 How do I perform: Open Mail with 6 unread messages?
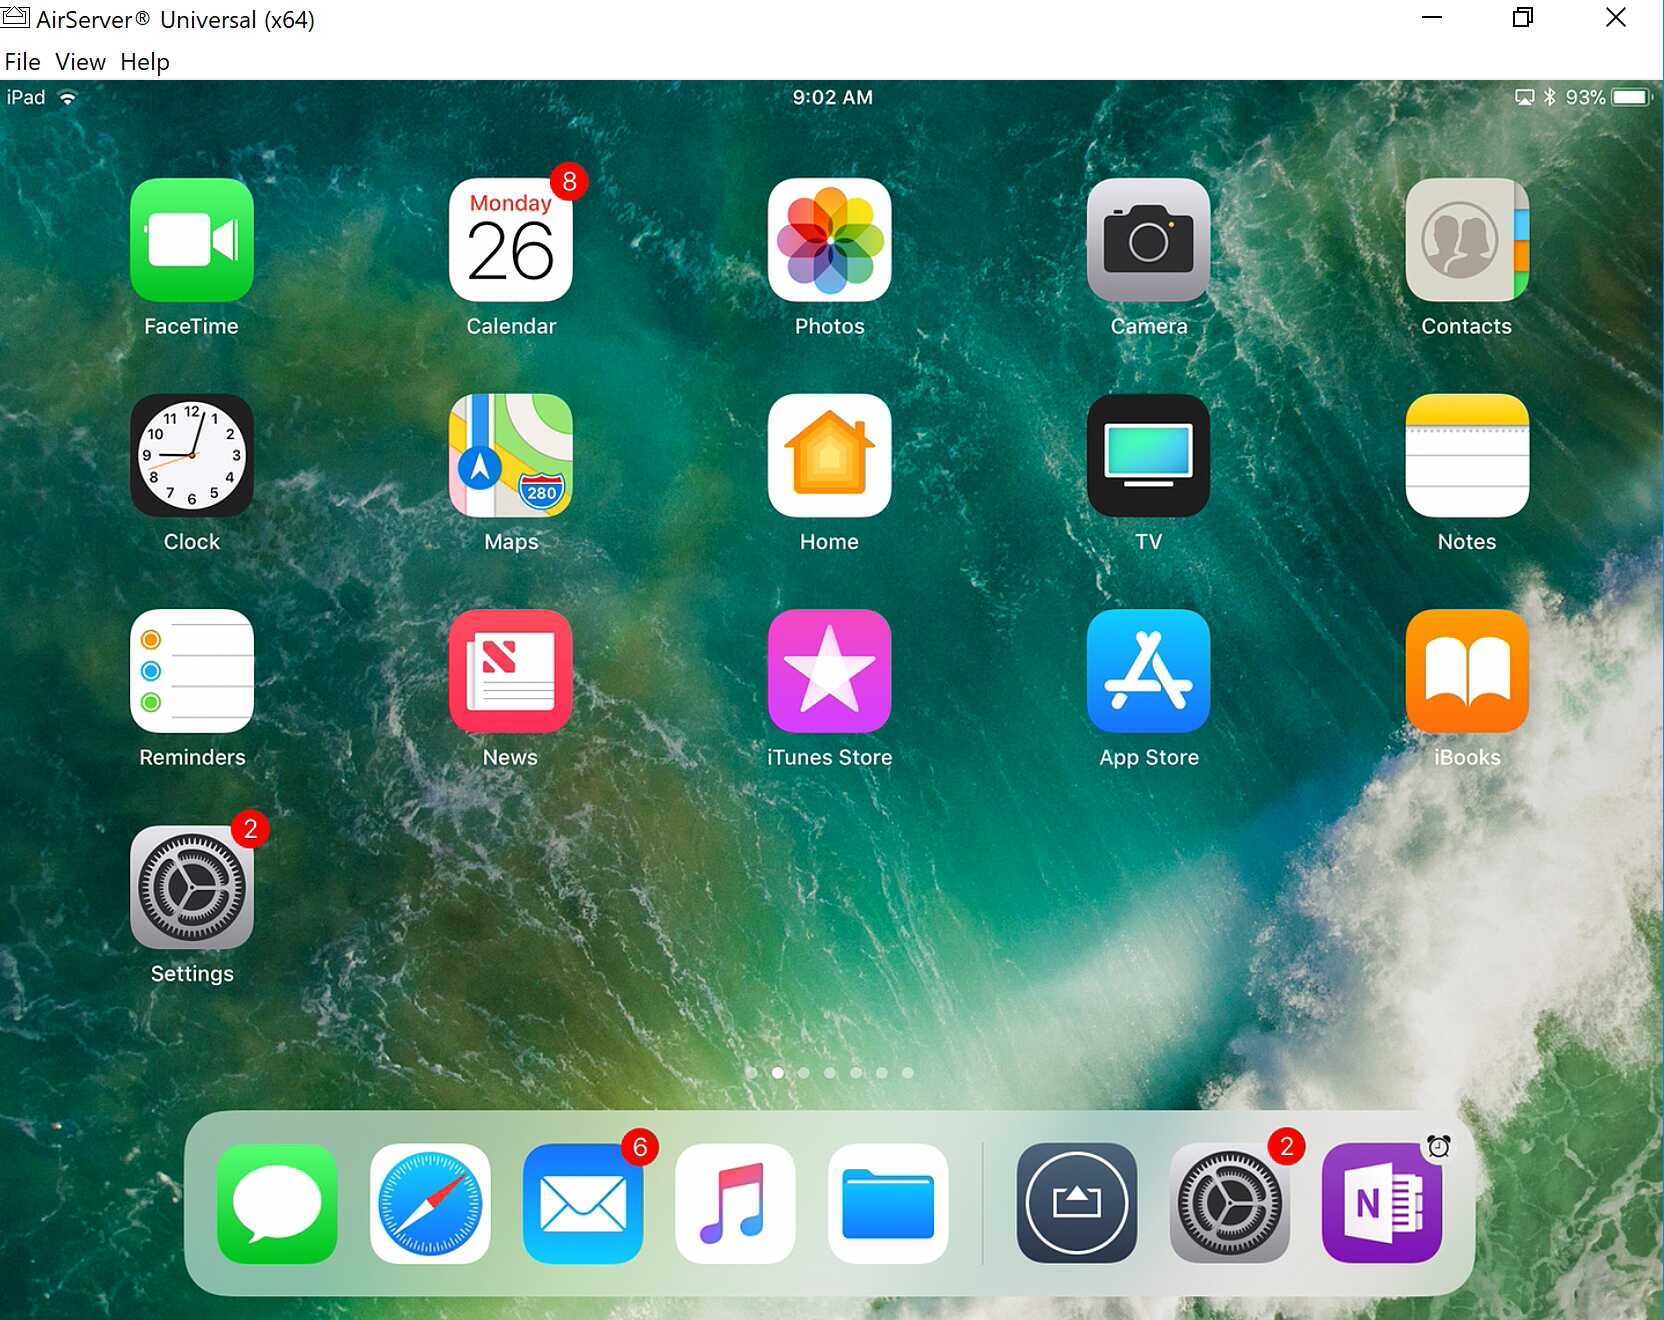[583, 1204]
